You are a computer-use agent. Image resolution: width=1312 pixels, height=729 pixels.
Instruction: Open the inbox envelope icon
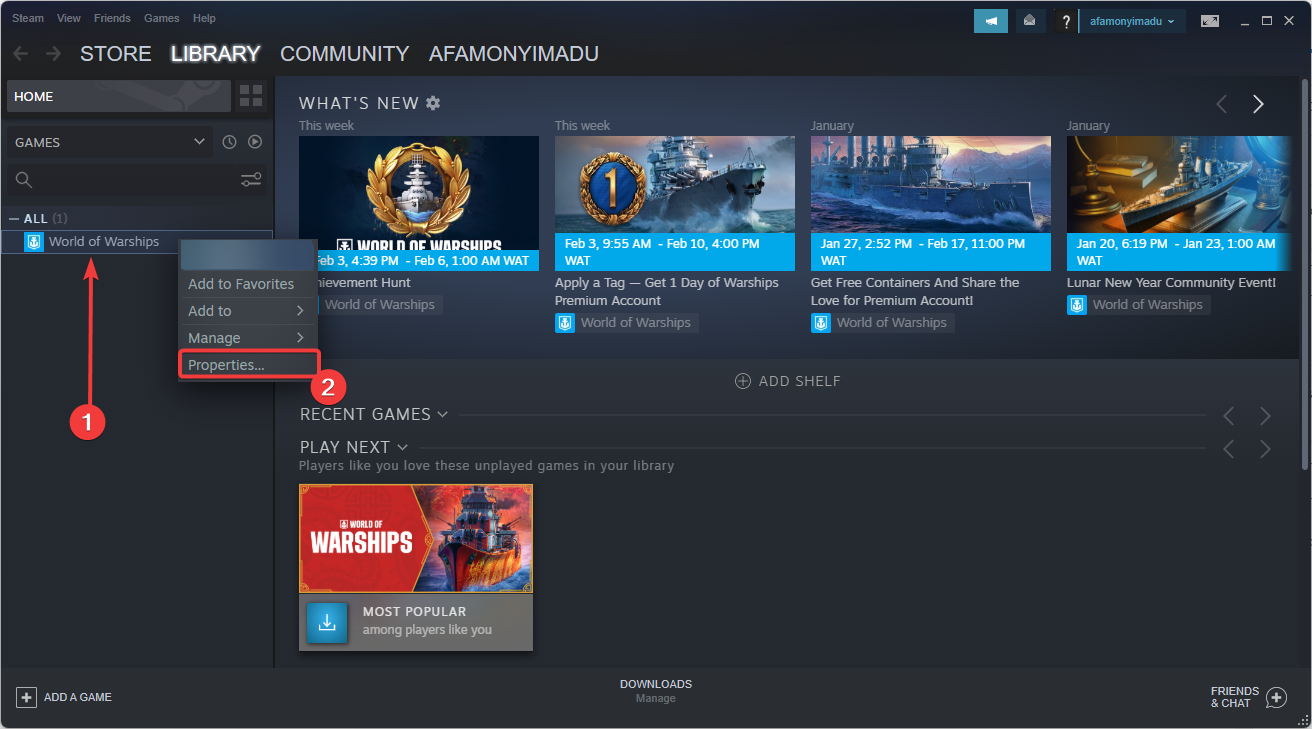1029,21
